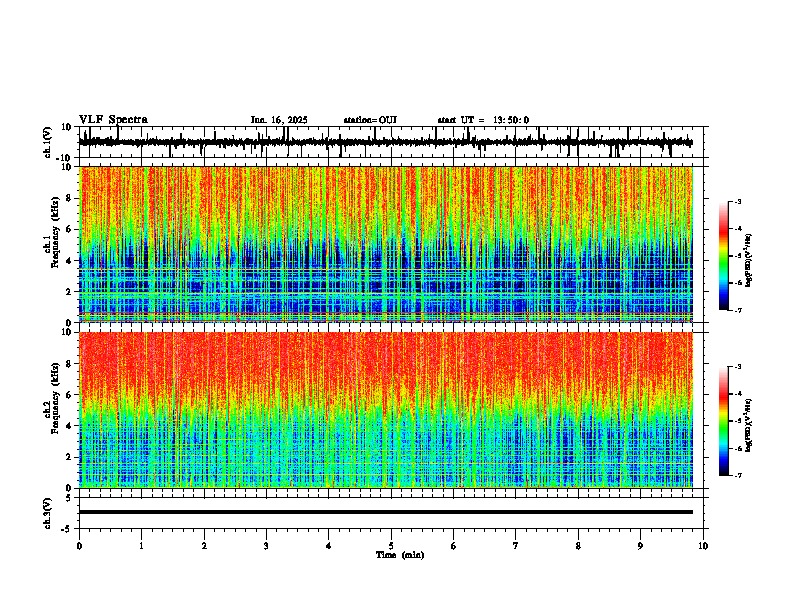The image size is (792, 612).
Task: Click the "-7" tick on ch.2 colorbar
Action: point(737,476)
